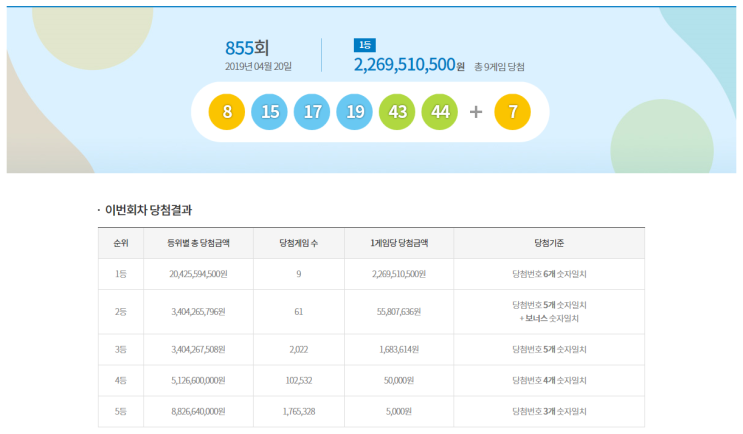Click the 3등 rank cell
Screen dimensions: 743x434
click(121, 350)
